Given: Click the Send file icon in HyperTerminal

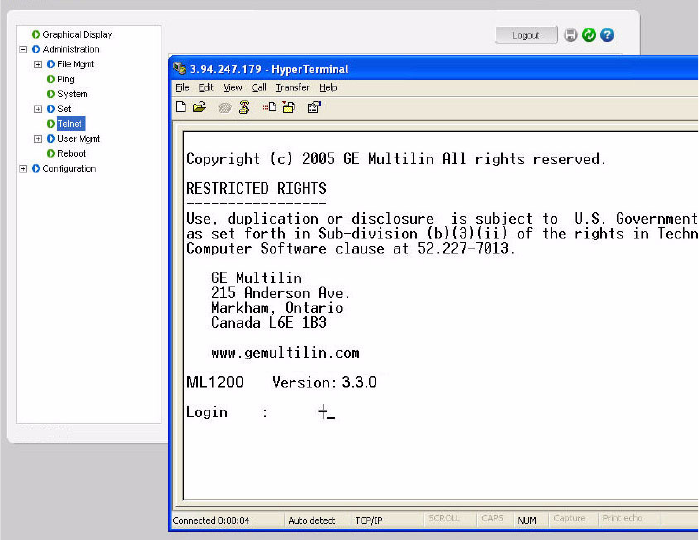Looking at the screenshot, I should point(269,107).
